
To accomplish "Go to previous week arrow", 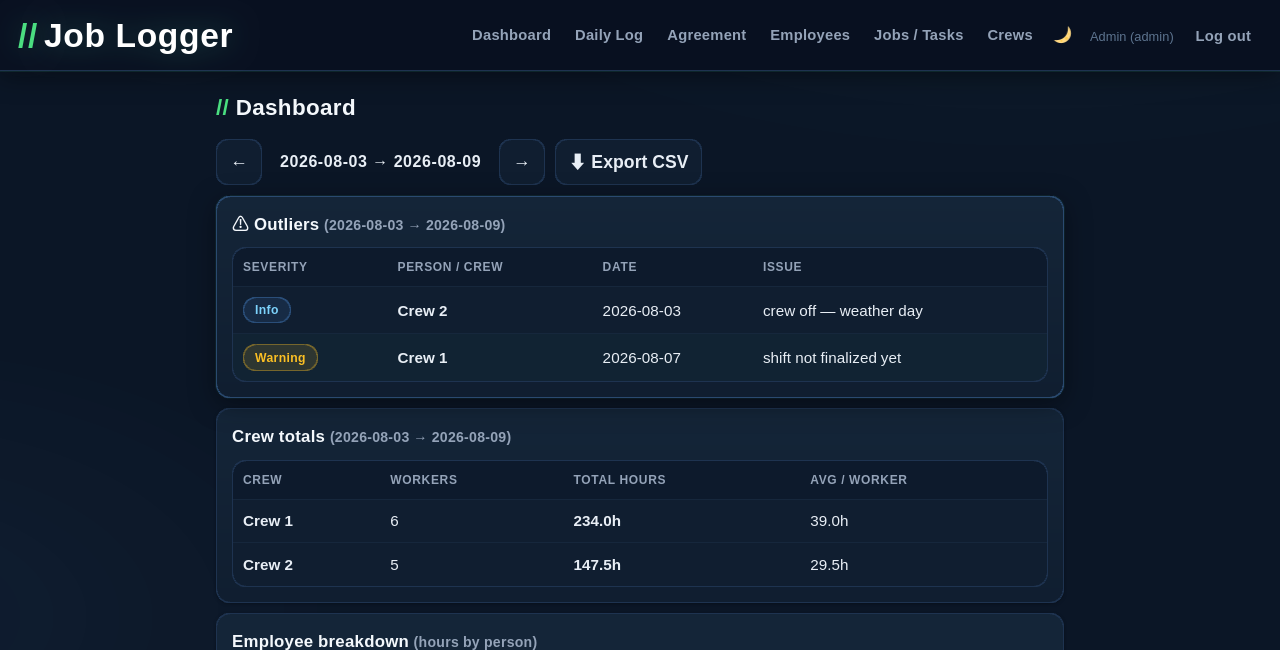I will click(239, 162).
